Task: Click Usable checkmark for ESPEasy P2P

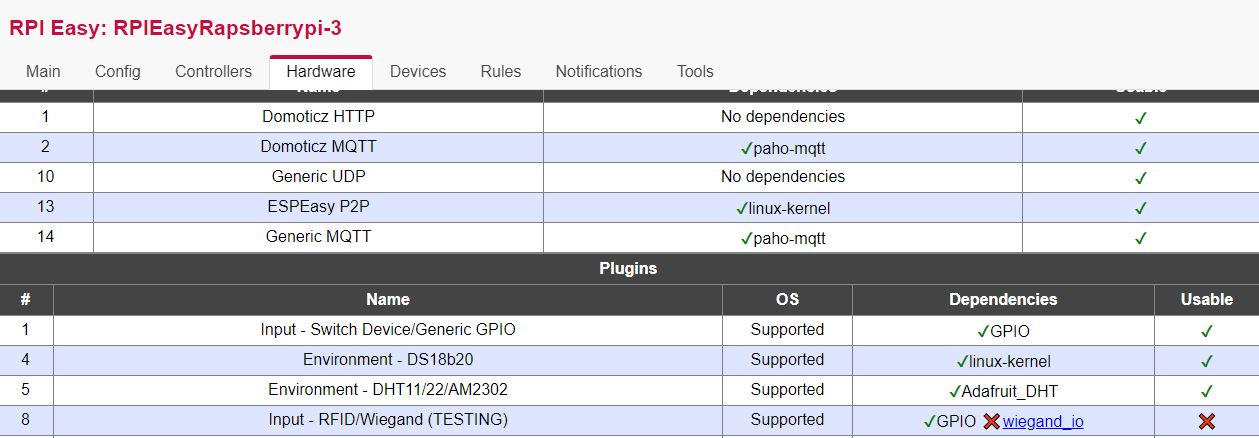Action: click(x=1141, y=208)
